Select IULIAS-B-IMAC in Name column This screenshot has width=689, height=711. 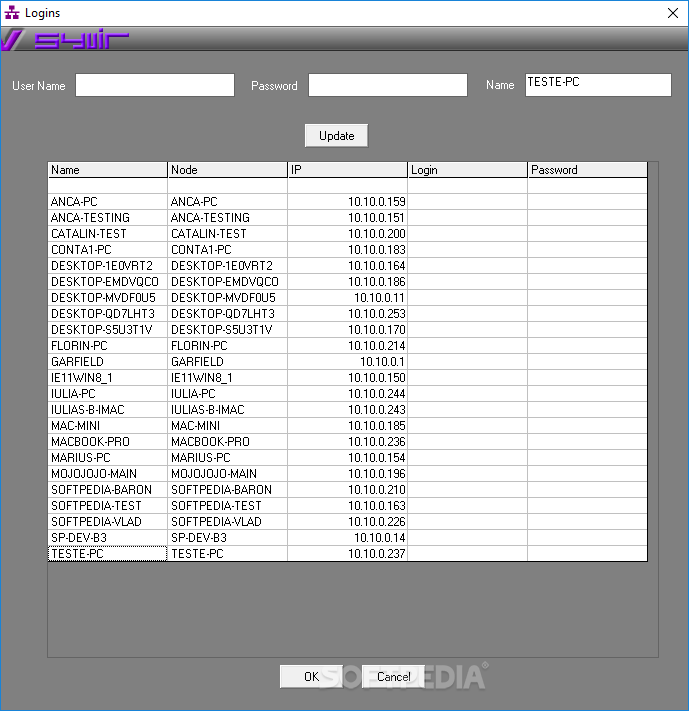[108, 409]
